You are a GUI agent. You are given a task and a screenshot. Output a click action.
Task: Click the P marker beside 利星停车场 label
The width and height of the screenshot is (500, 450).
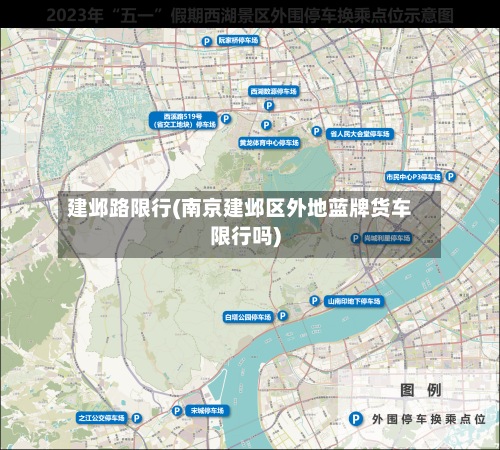pyautogui.click(x=355, y=238)
